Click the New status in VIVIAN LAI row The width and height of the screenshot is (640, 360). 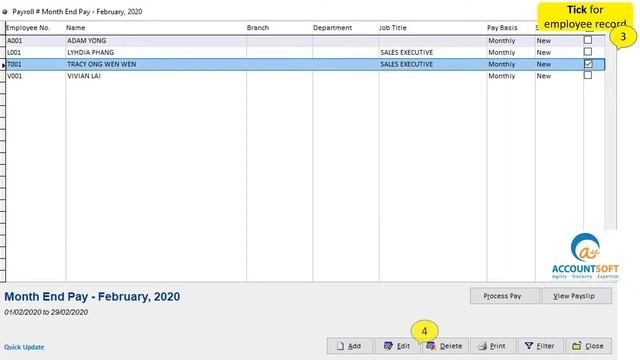click(544, 76)
